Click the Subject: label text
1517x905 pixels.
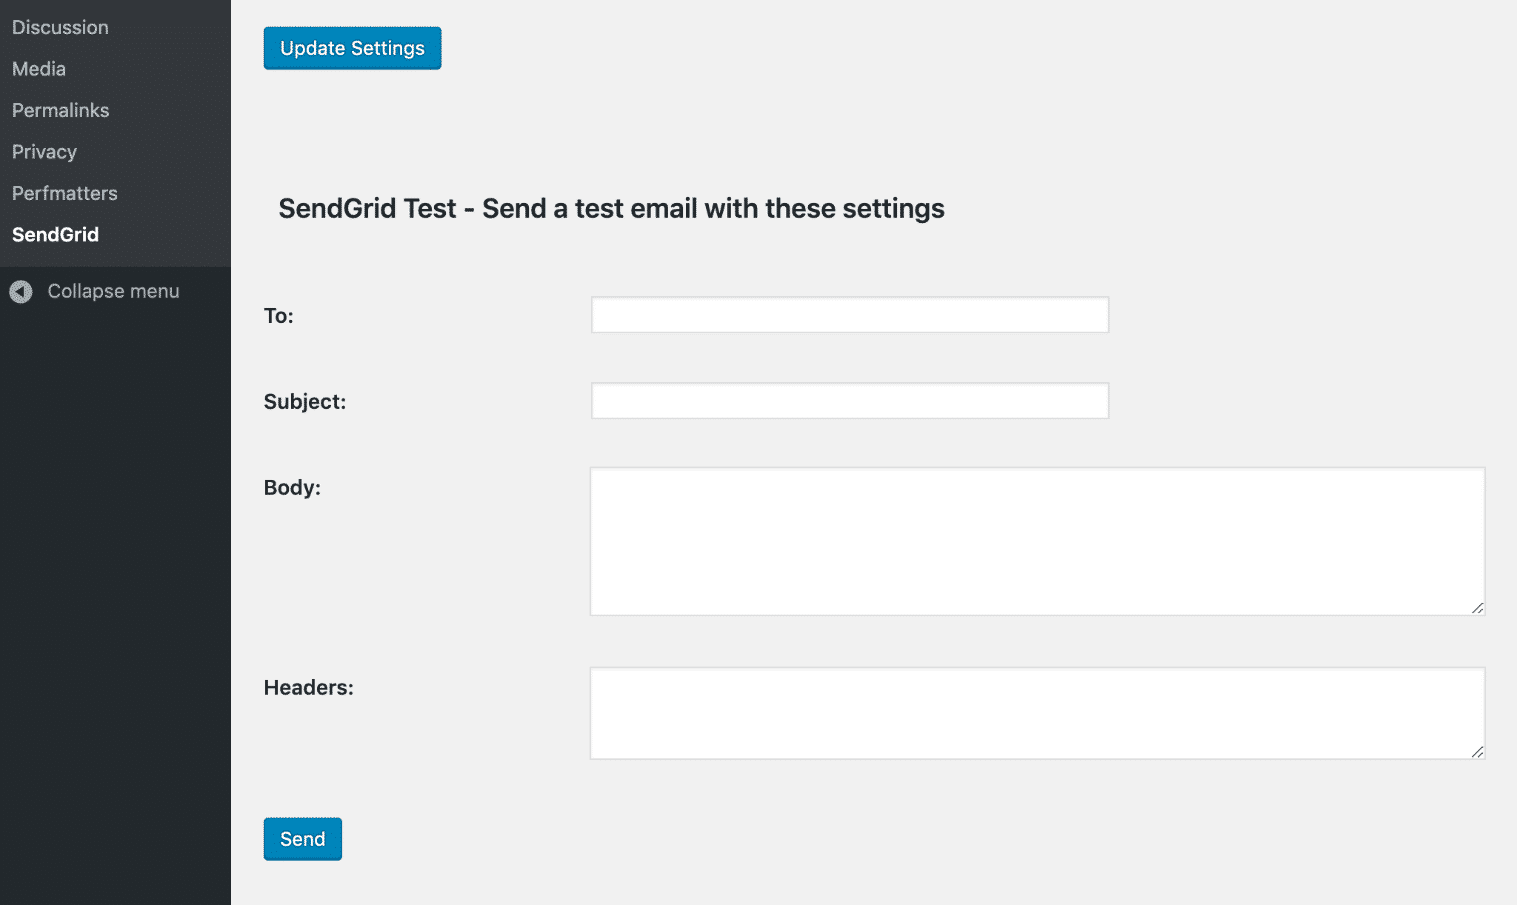coord(304,401)
